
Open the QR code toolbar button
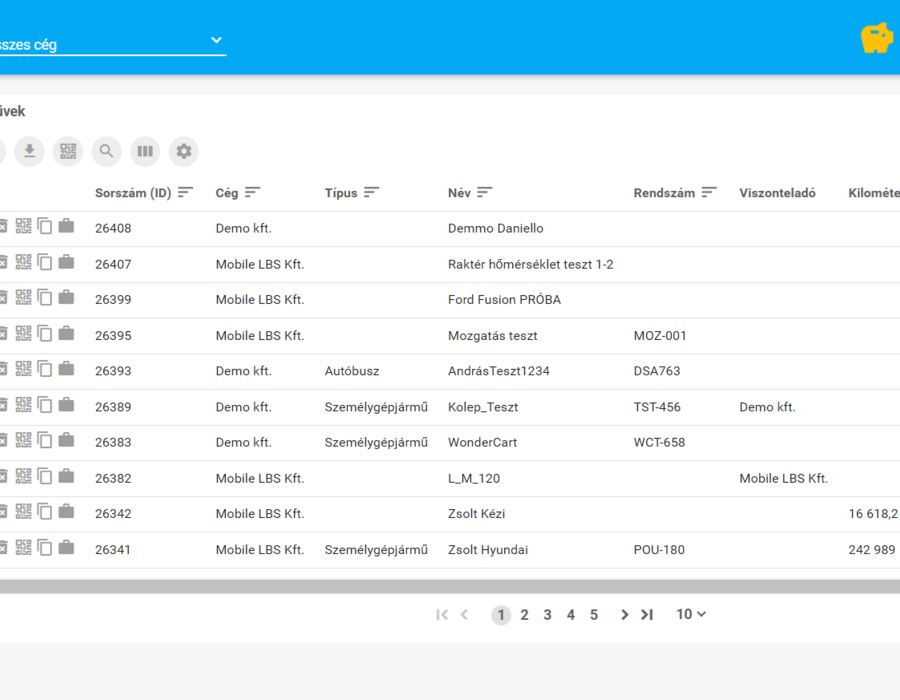(68, 151)
